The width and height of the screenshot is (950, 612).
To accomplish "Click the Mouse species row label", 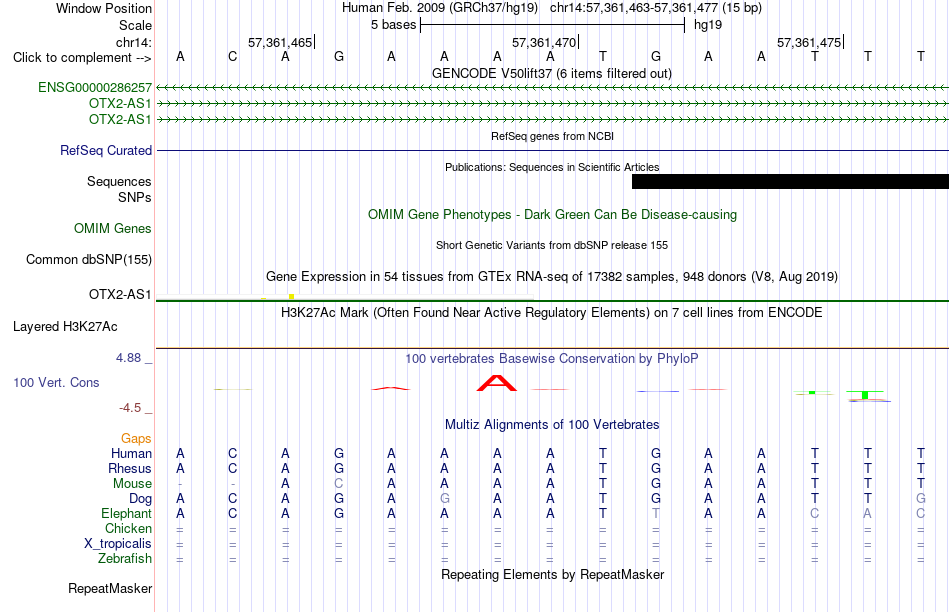I will [x=132, y=484].
